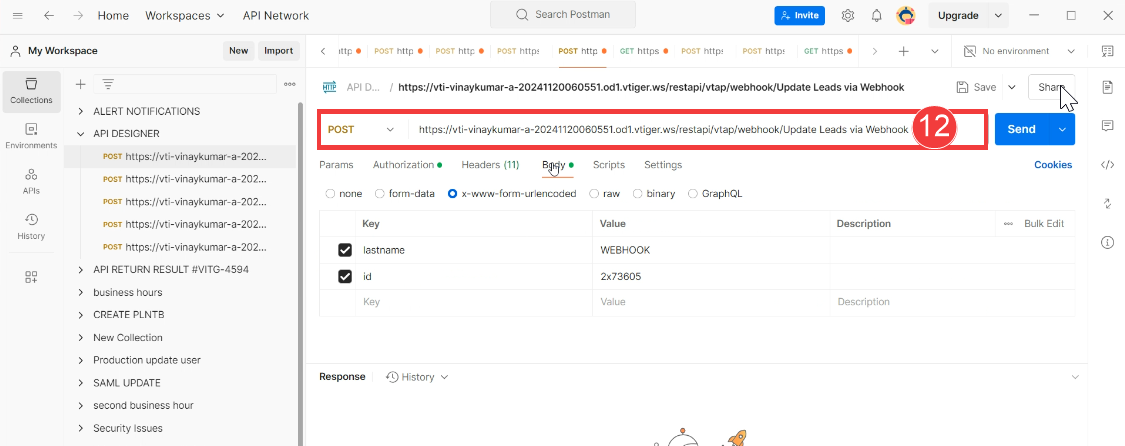
Task: Open the Save options dropdown arrow
Action: tap(1012, 87)
